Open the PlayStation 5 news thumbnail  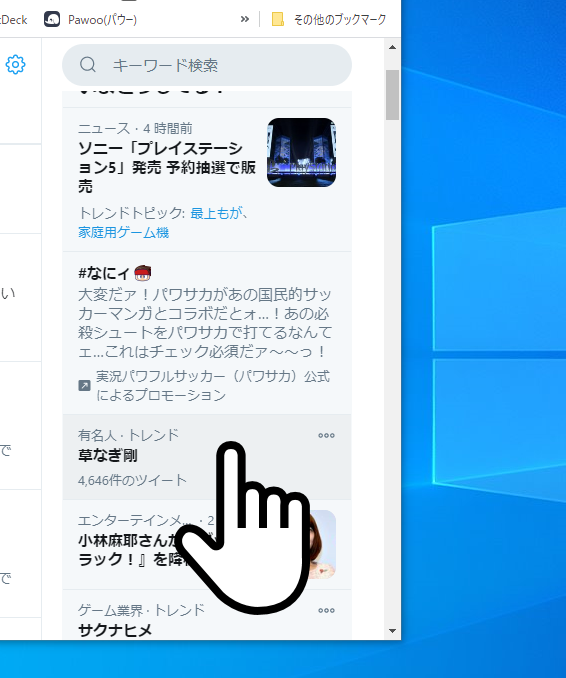point(301,152)
